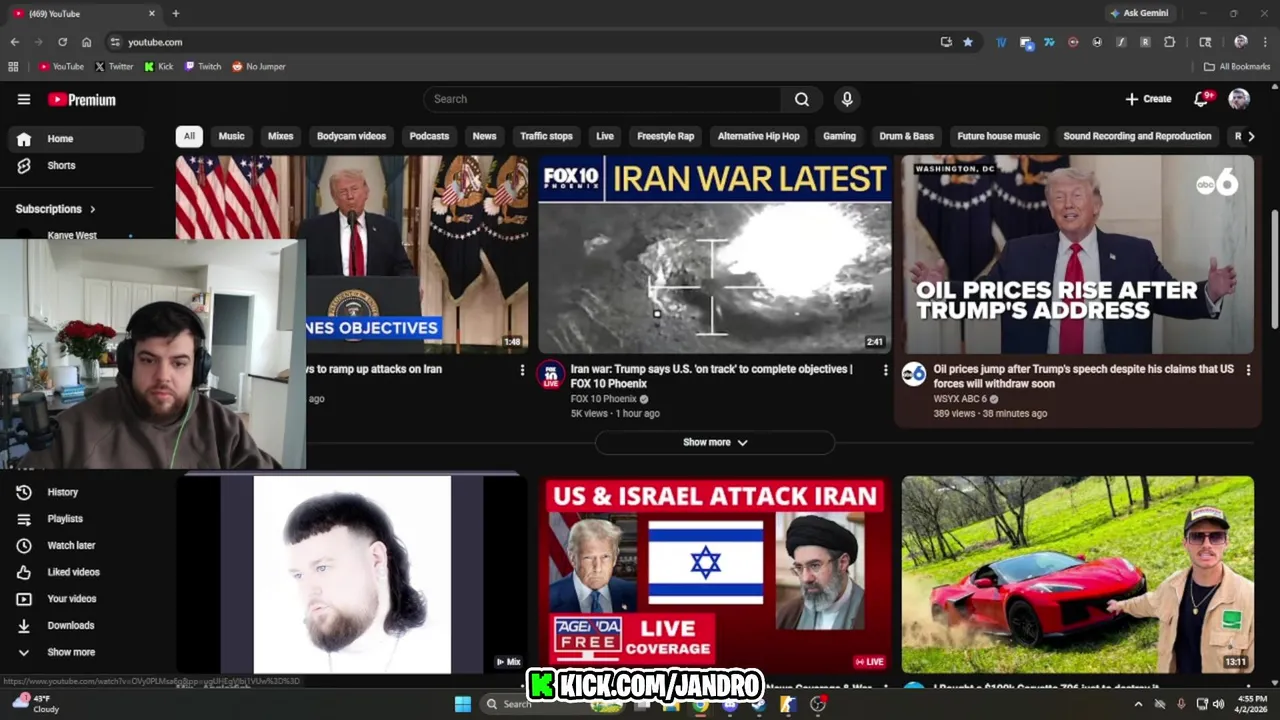Screen dimensions: 1280x720
Task: Click the Create button
Action: [x=1148, y=99]
